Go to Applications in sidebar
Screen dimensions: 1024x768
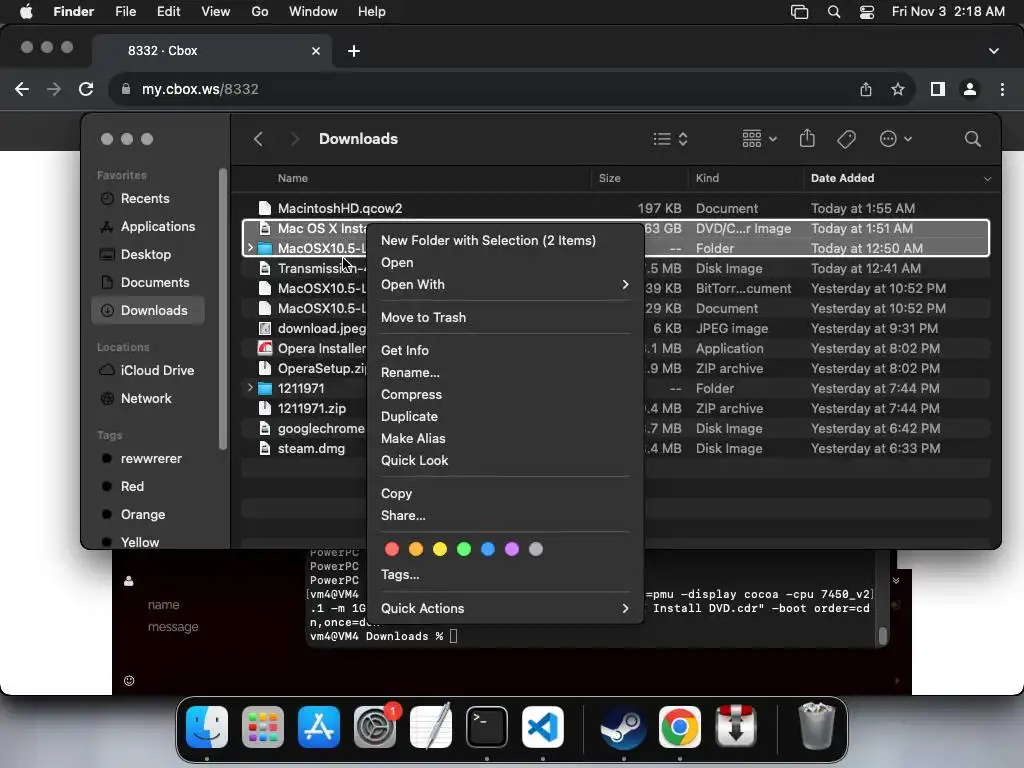148,227
